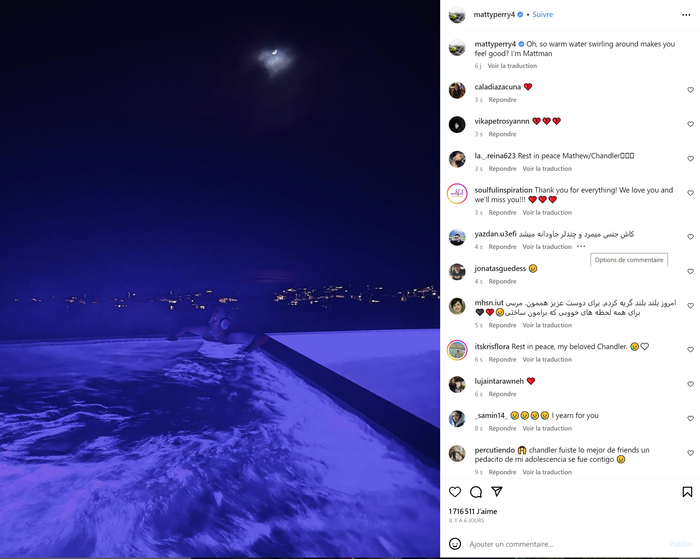
Task: Like soulfulinspiration's comment
Action: [690, 193]
